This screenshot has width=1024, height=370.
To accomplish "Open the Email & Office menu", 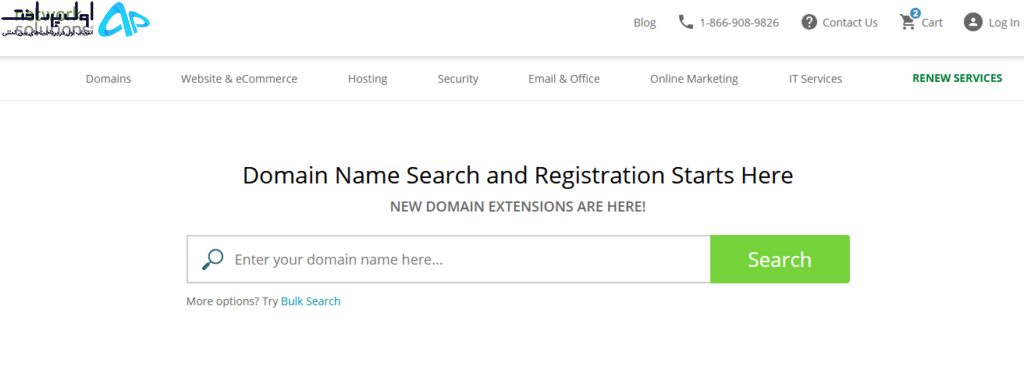I will click(x=564, y=79).
